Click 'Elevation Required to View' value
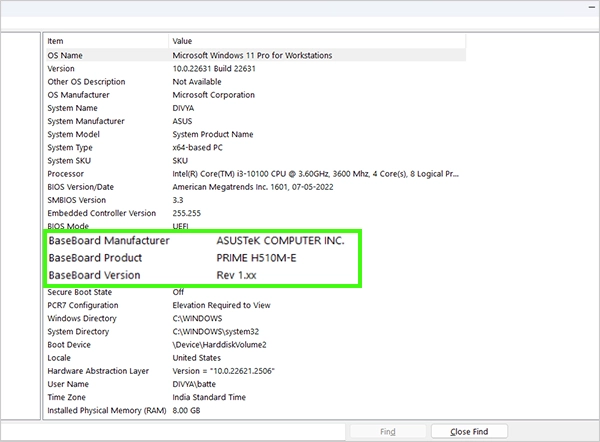This screenshot has height=442, width=600. [x=221, y=305]
